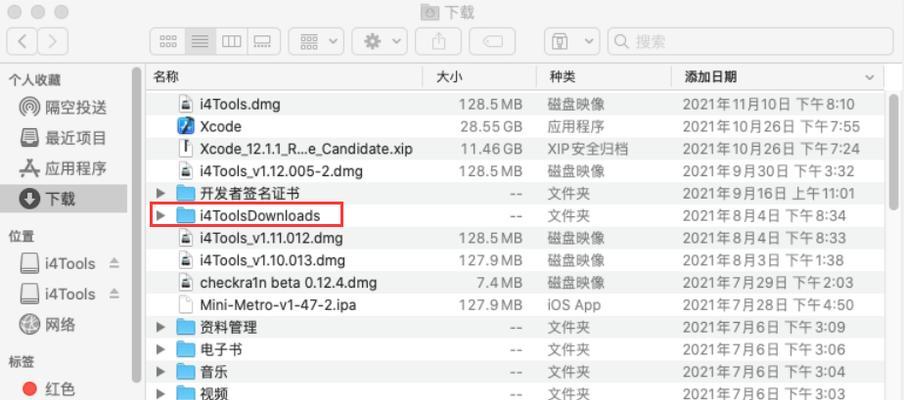Expand the 音乐 folder
Screen dimensions: 904x400
pos(161,372)
